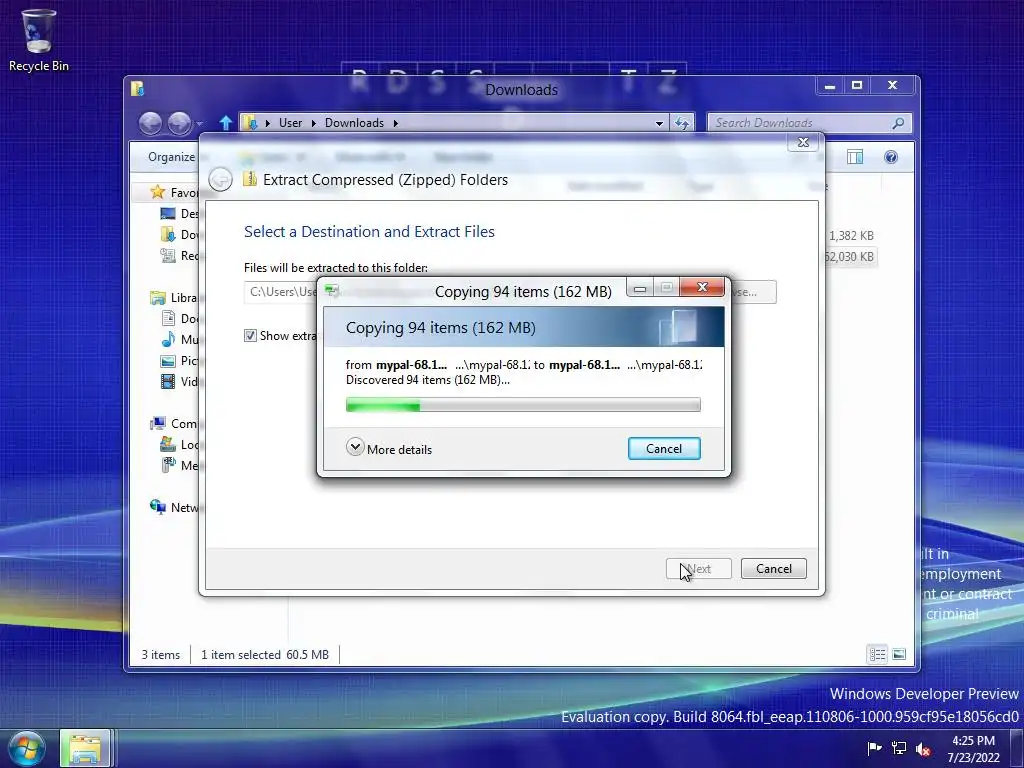Click the Downloads window folder icon in the title bar
Viewport: 1024px width, 768px height.
(137, 89)
